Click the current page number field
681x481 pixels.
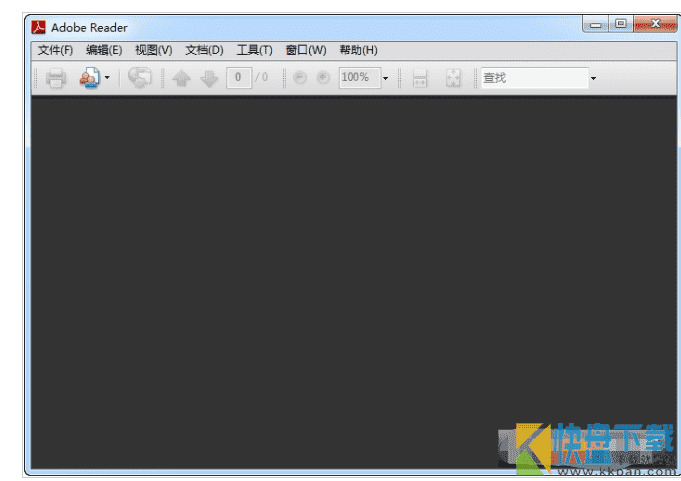point(239,78)
